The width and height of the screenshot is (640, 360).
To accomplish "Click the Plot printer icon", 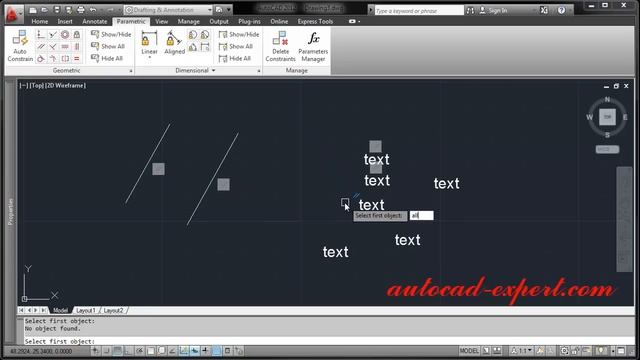I will tap(81, 10).
